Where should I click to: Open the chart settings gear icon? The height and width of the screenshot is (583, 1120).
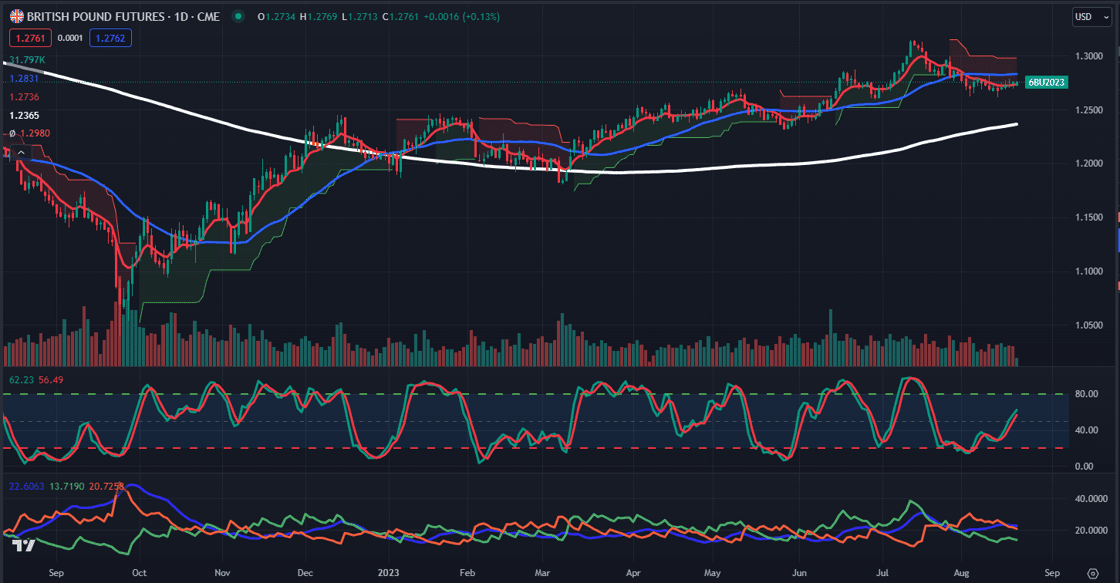tap(1093, 573)
